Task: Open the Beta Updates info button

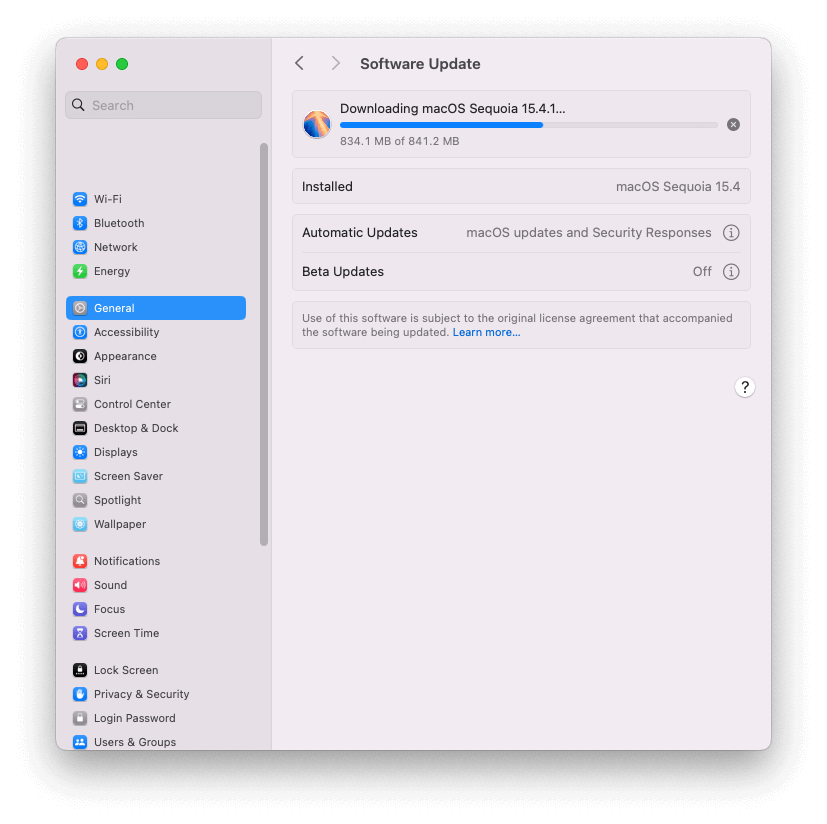Action: click(731, 271)
